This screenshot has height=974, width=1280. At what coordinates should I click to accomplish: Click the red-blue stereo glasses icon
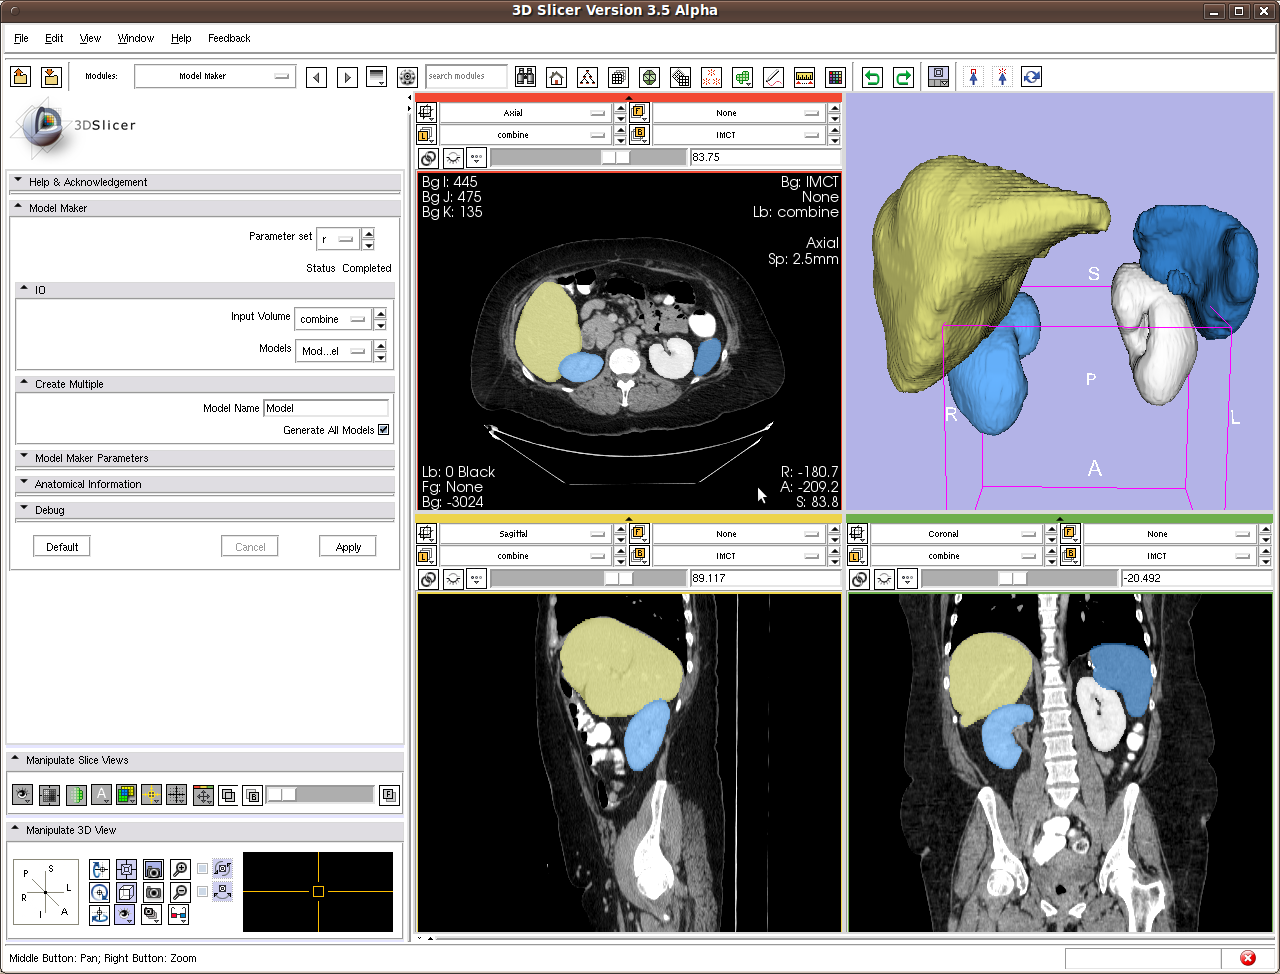pyautogui.click(x=179, y=914)
